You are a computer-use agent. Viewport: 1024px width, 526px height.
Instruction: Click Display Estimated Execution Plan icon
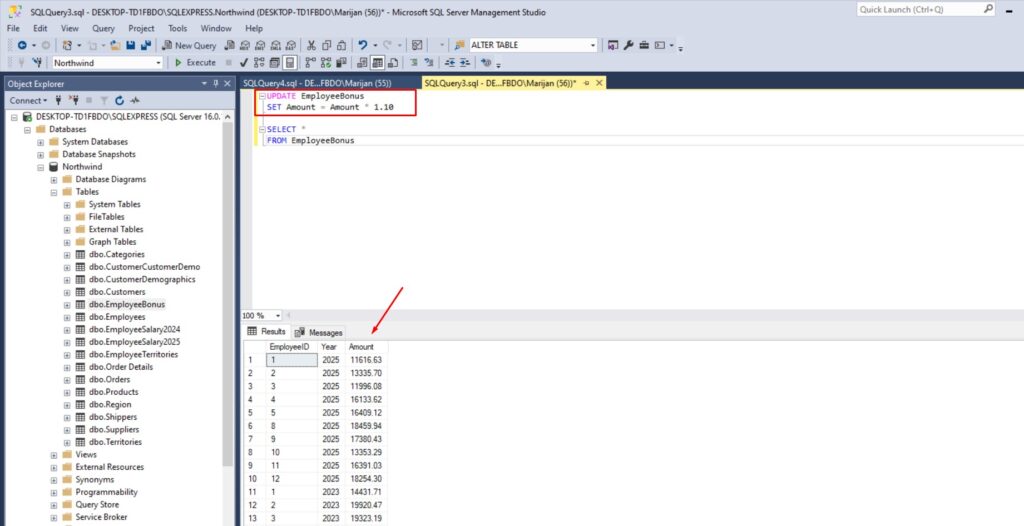259,63
